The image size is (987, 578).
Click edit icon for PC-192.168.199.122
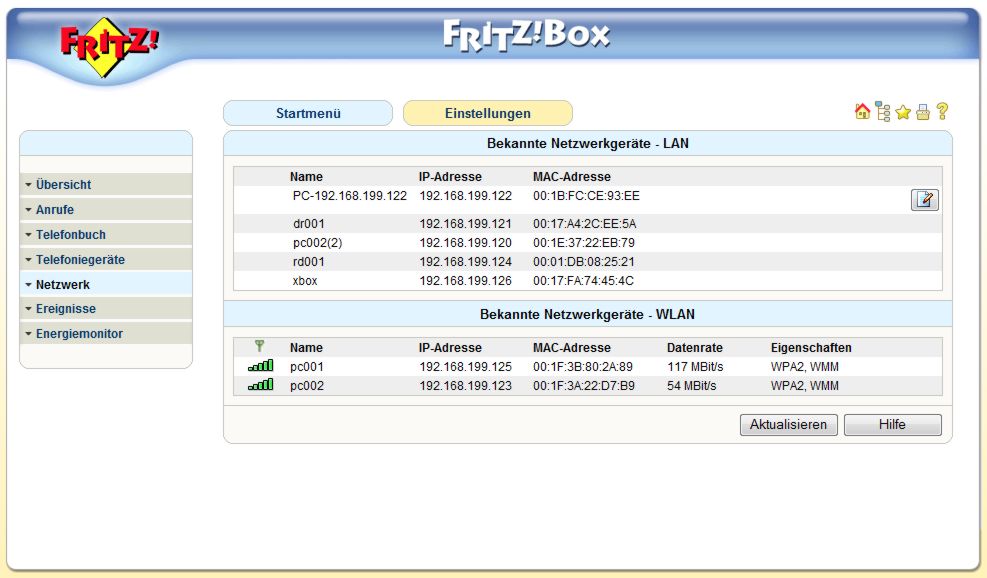click(925, 200)
